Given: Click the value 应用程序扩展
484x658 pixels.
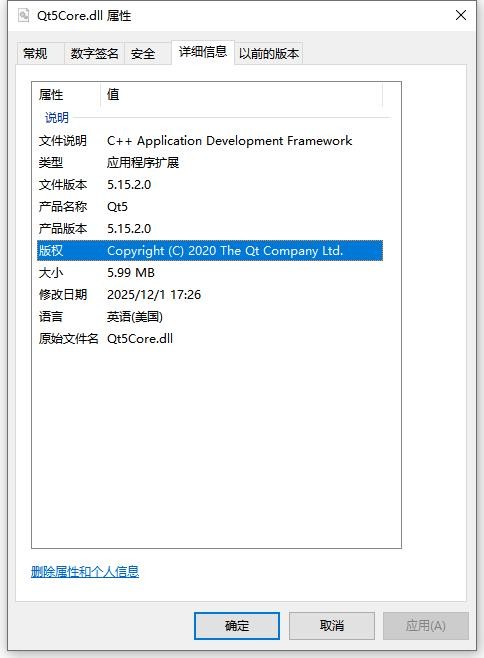Looking at the screenshot, I should point(143,162).
